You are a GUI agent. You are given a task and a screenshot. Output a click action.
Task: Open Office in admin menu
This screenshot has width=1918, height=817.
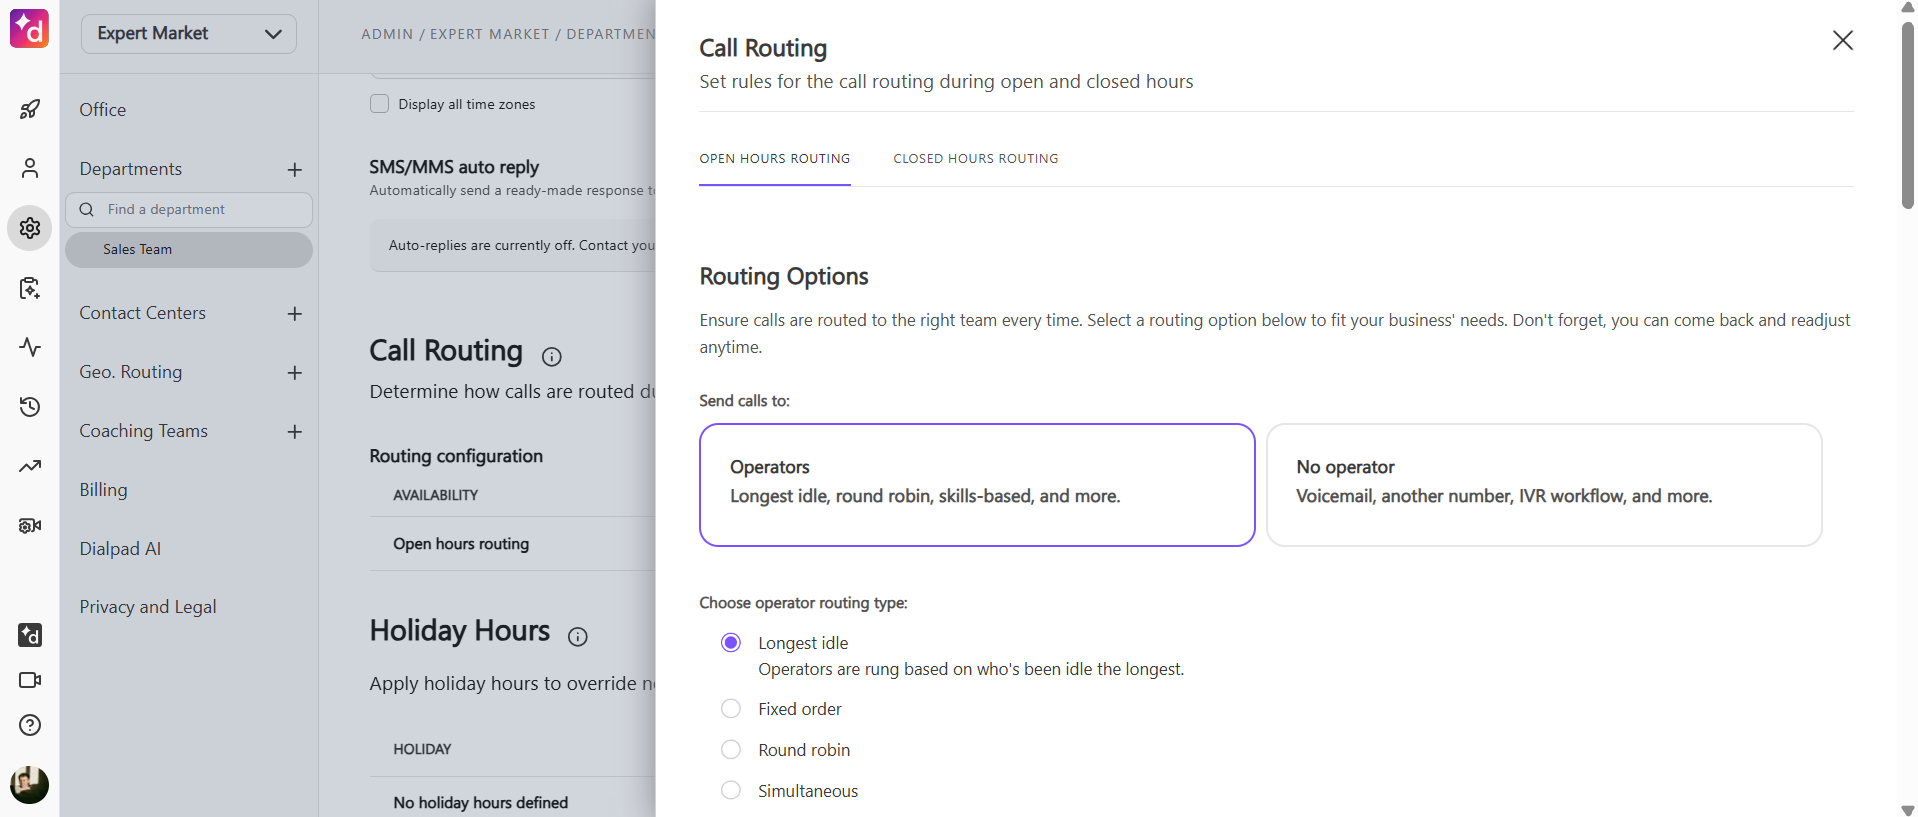[103, 110]
